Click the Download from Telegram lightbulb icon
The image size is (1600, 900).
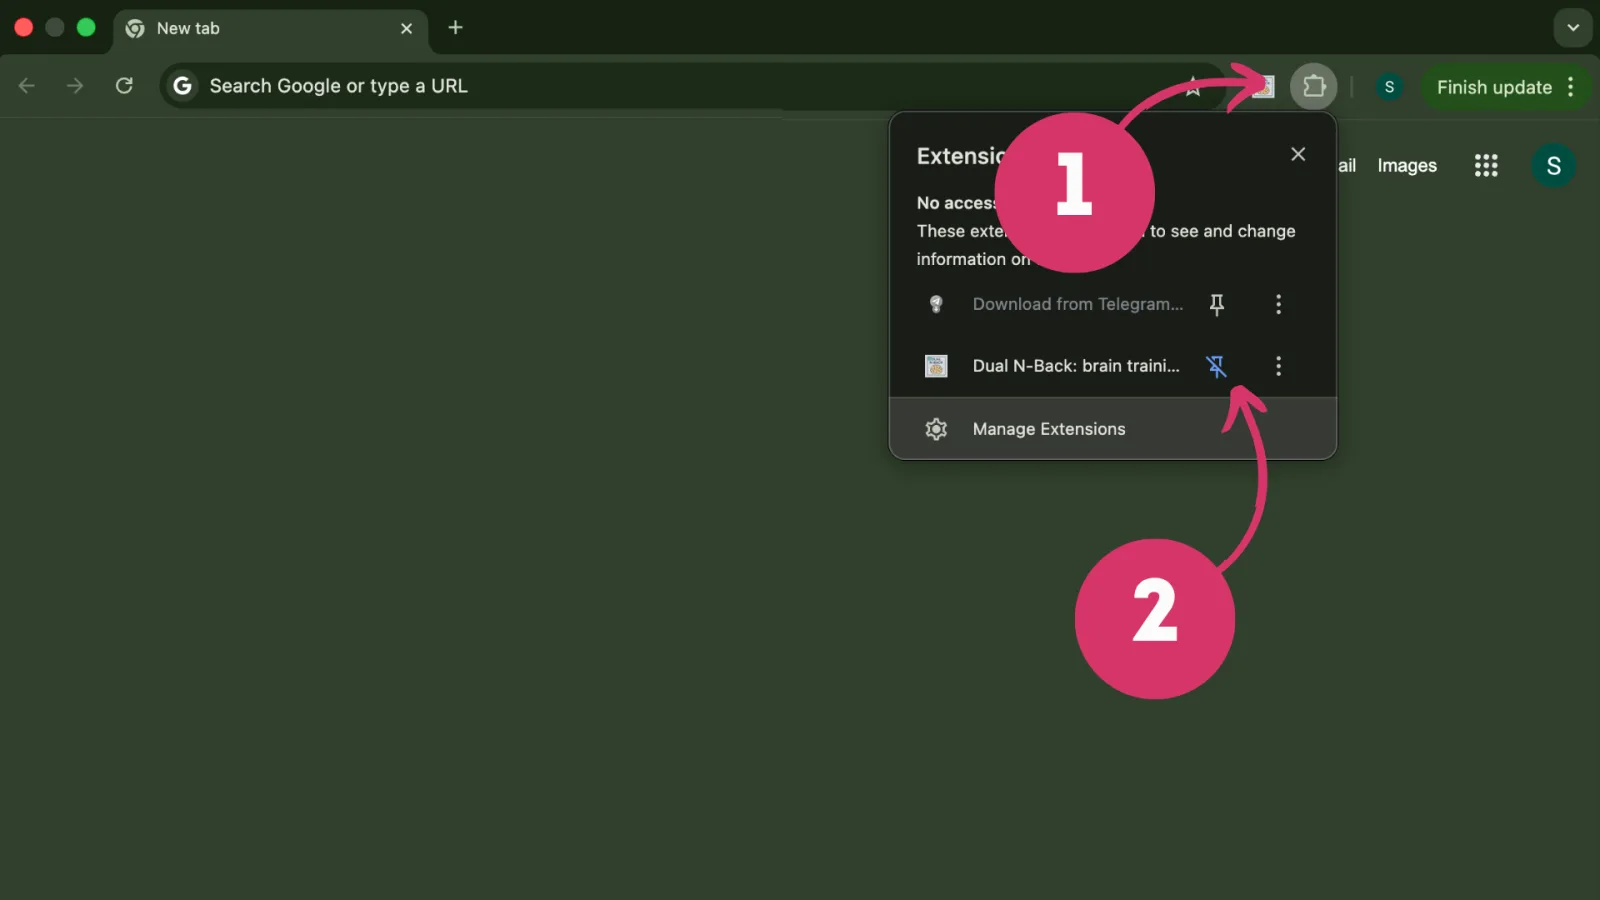(x=936, y=304)
